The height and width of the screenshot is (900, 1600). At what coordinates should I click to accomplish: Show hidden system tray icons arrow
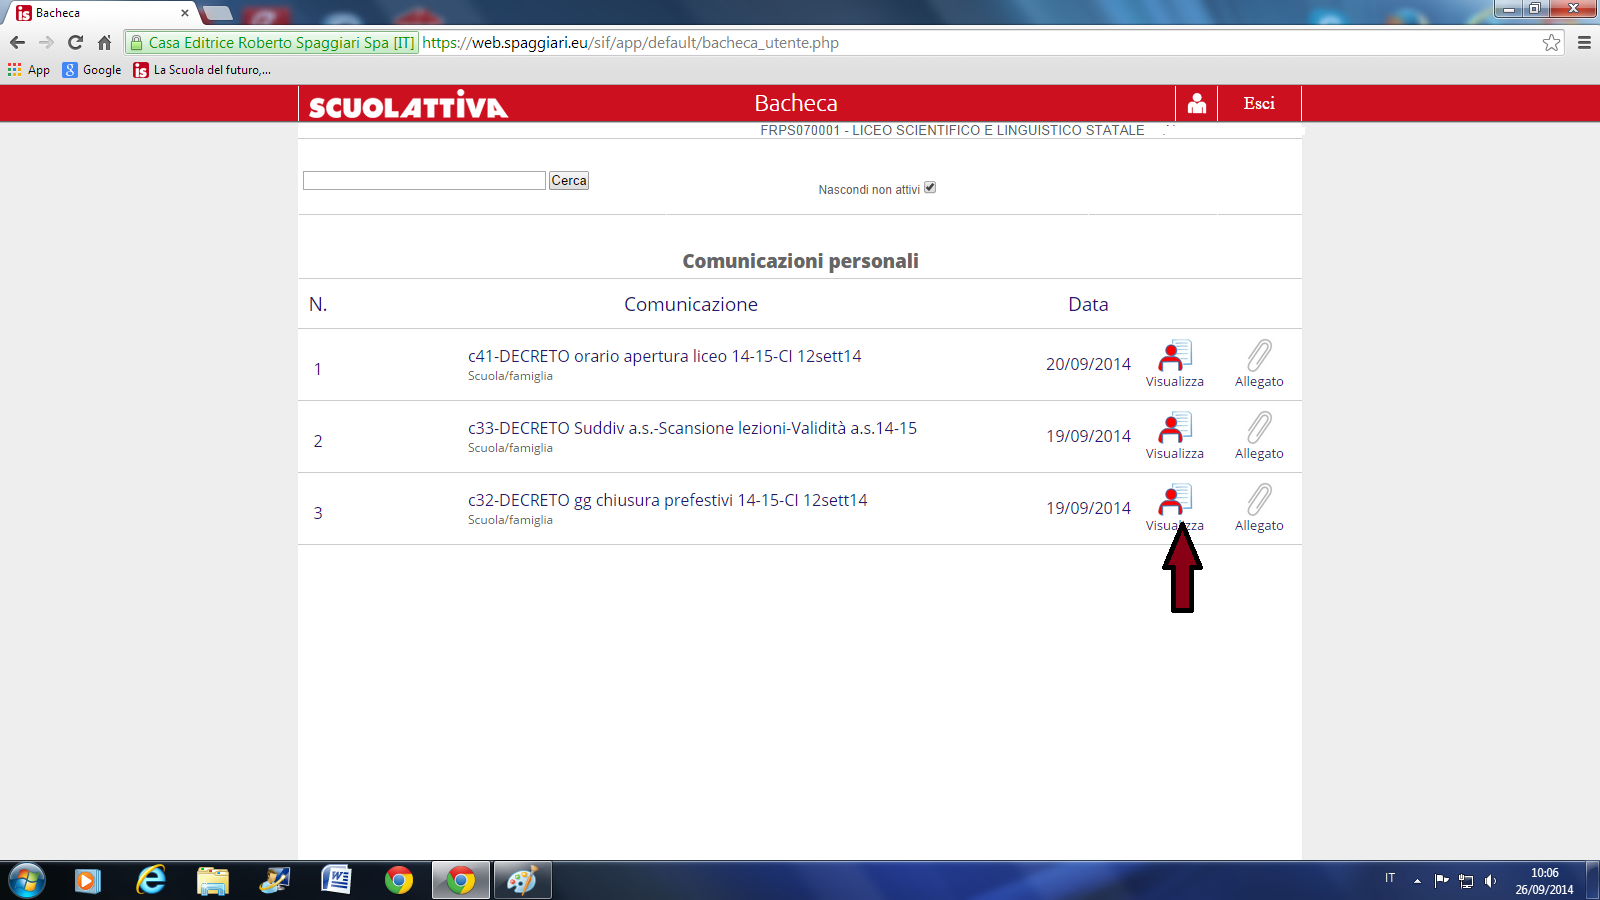click(x=1417, y=881)
